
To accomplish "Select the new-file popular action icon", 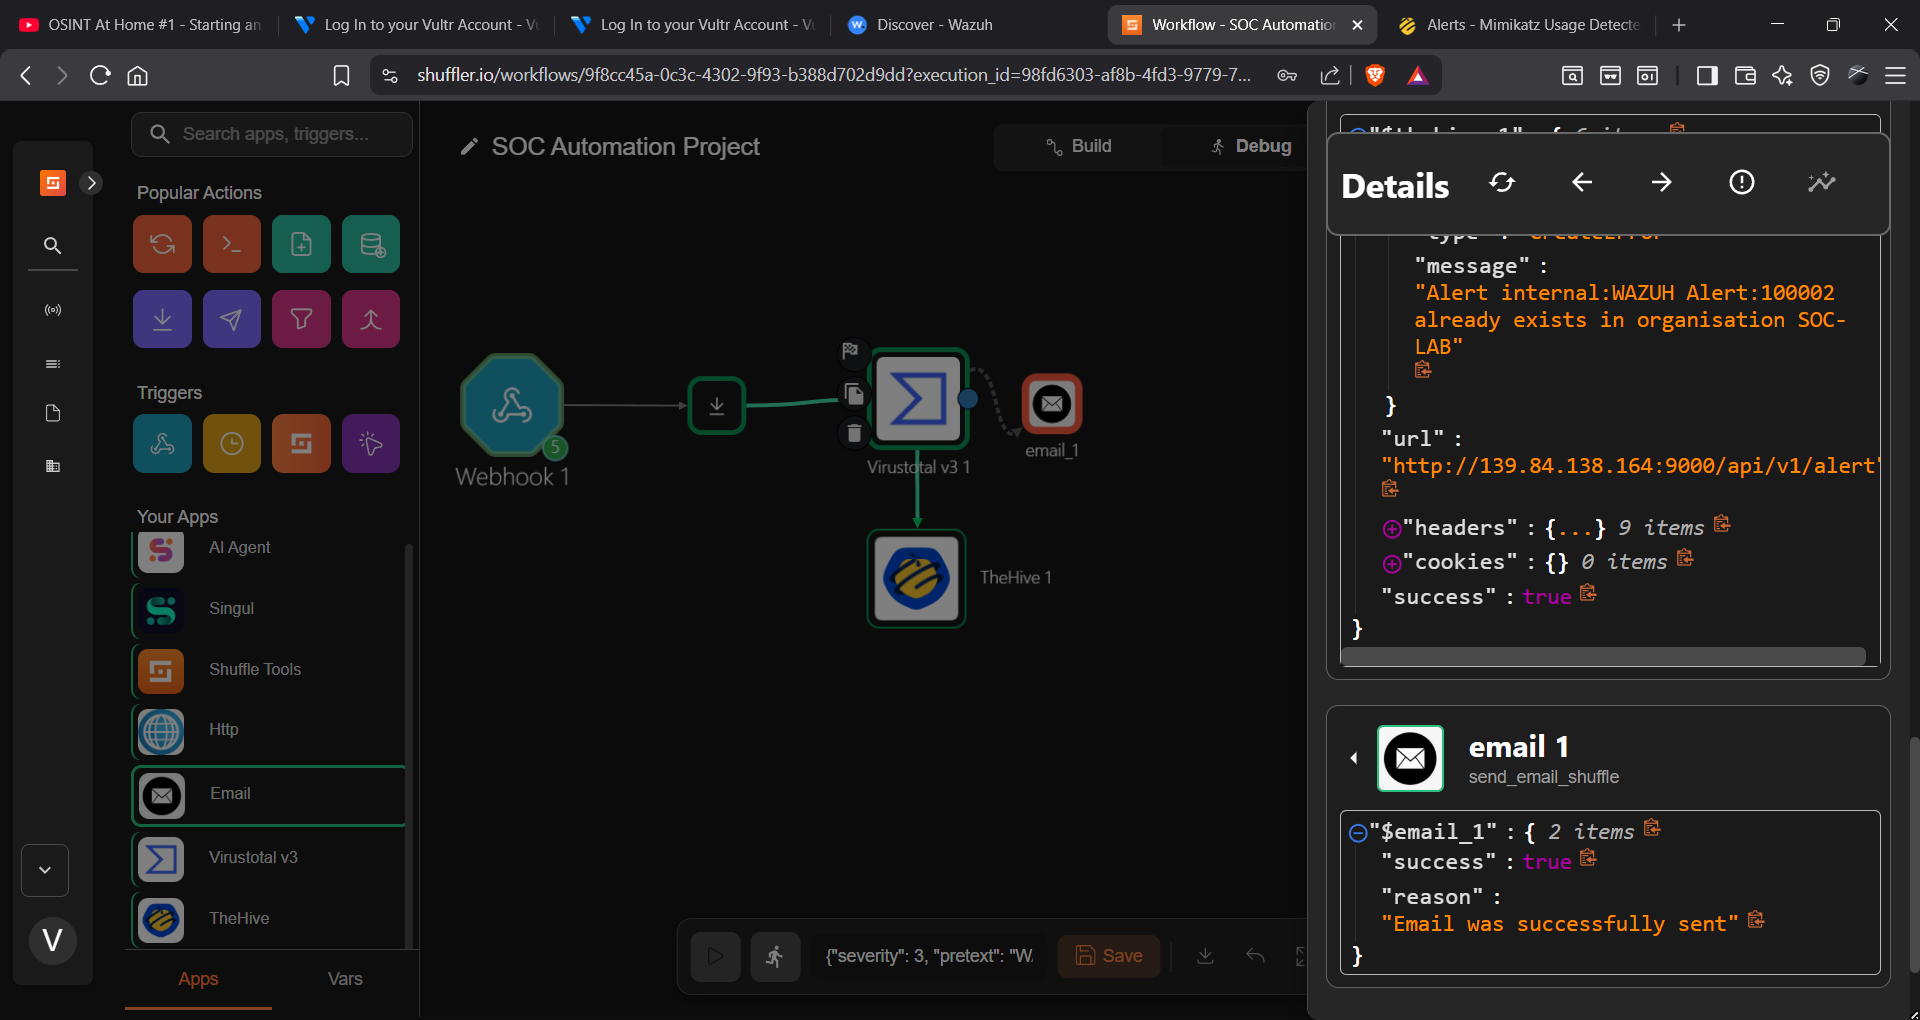I will [301, 244].
